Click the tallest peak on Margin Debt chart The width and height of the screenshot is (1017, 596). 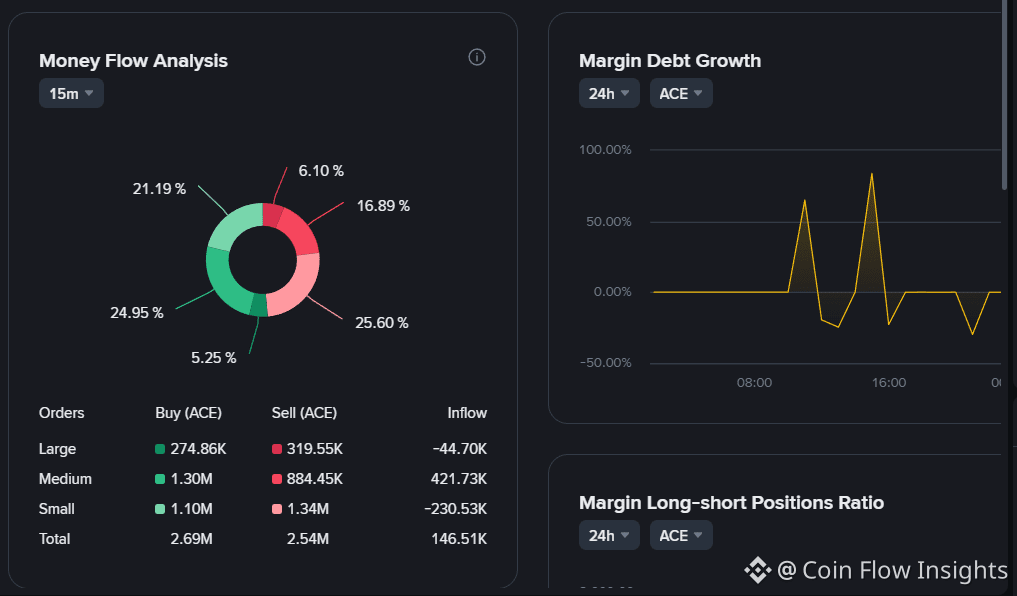tap(872, 174)
